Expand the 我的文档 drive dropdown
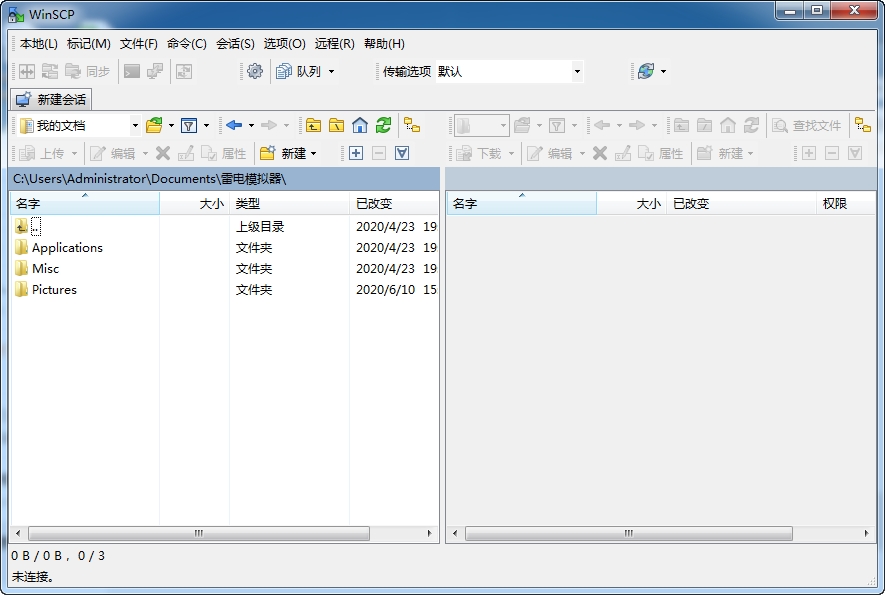Screen dimensions: 885x595 click(135, 126)
